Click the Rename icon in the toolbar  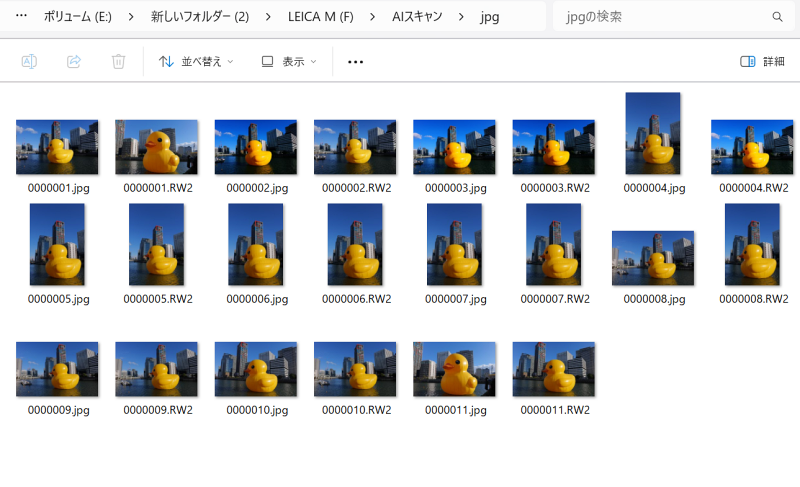[29, 62]
